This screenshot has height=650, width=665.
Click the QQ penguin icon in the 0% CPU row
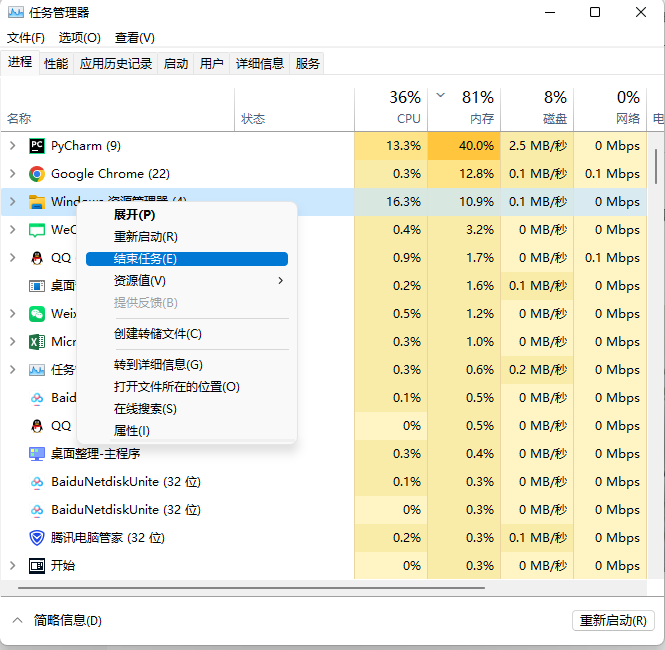click(37, 426)
